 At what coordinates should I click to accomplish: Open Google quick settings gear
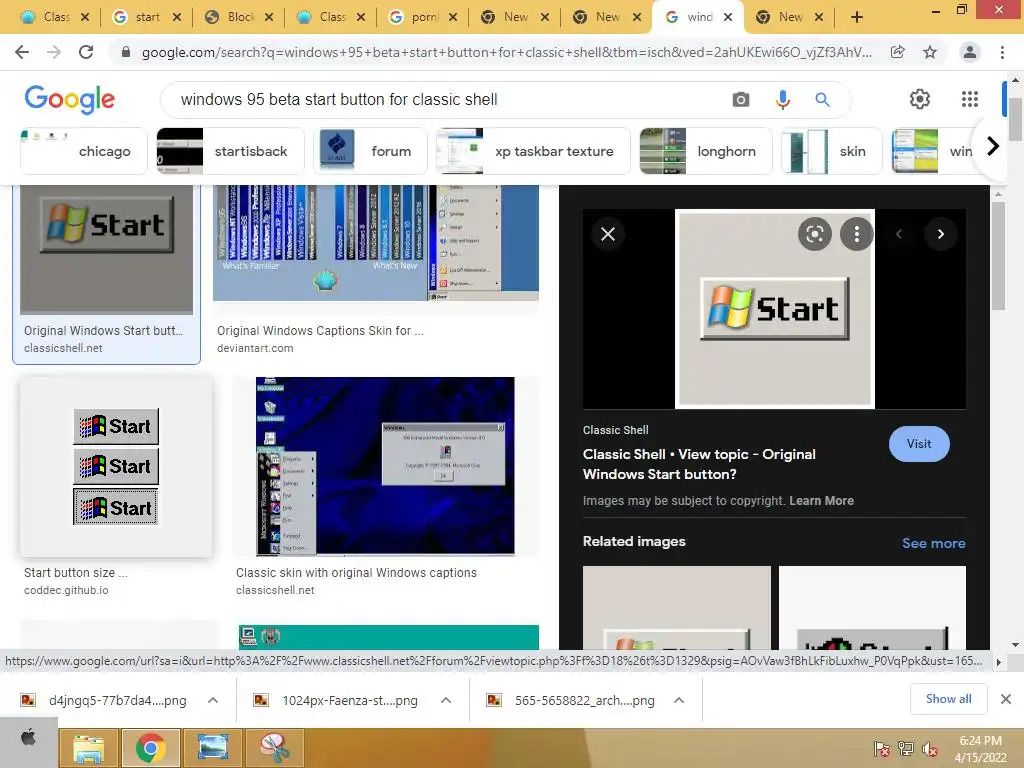[x=920, y=99]
